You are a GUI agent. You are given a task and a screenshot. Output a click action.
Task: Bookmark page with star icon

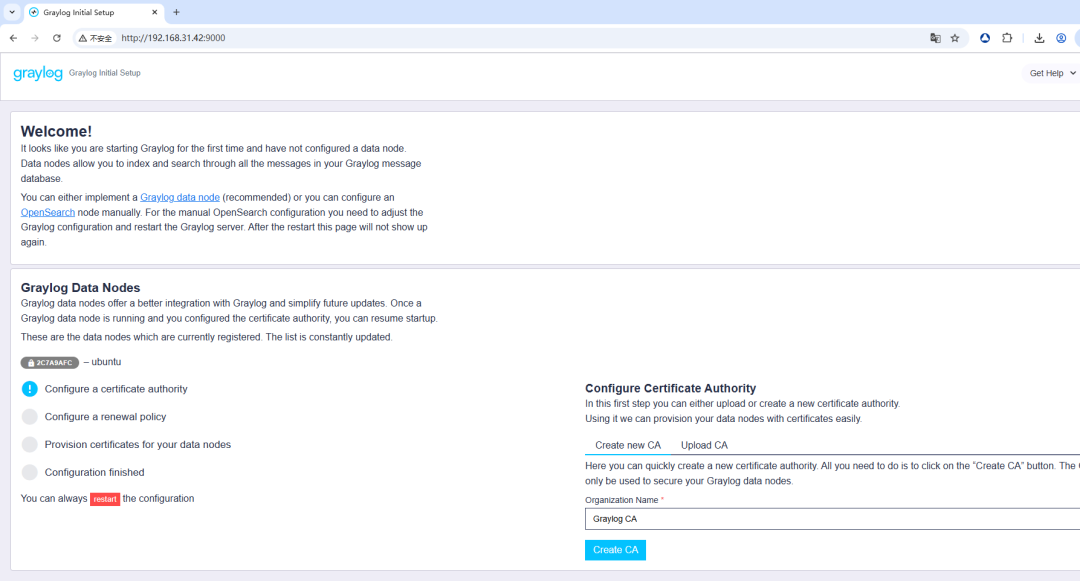(955, 38)
